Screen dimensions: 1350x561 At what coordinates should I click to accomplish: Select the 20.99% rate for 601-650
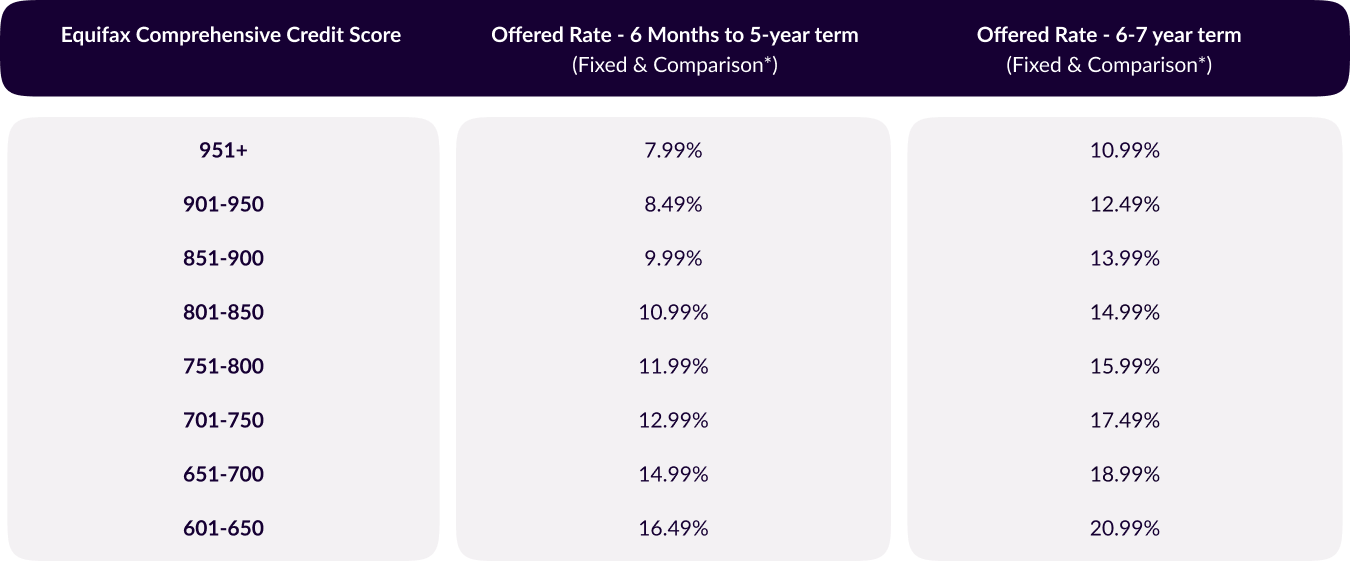(x=1125, y=529)
